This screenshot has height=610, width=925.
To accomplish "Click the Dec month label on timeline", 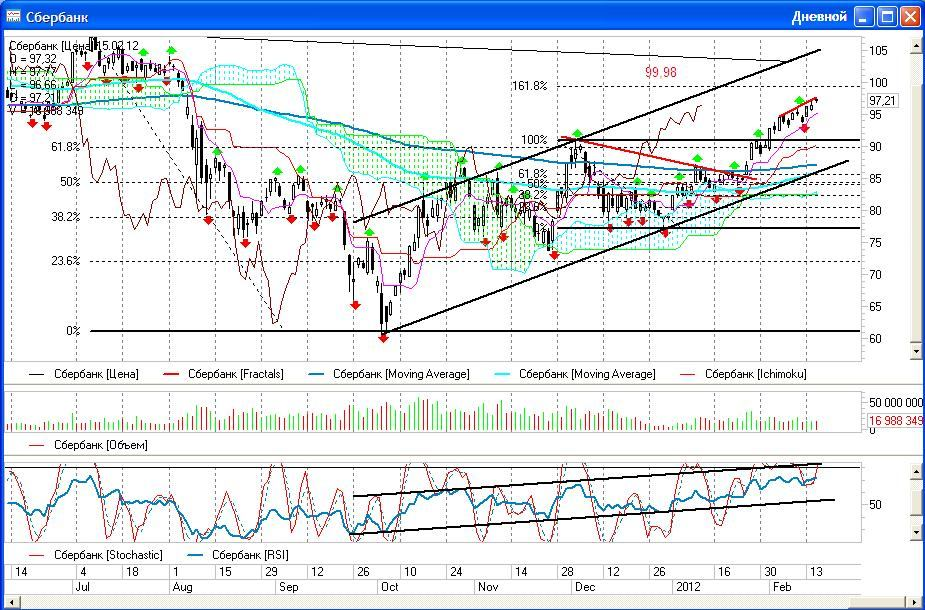I will point(585,588).
